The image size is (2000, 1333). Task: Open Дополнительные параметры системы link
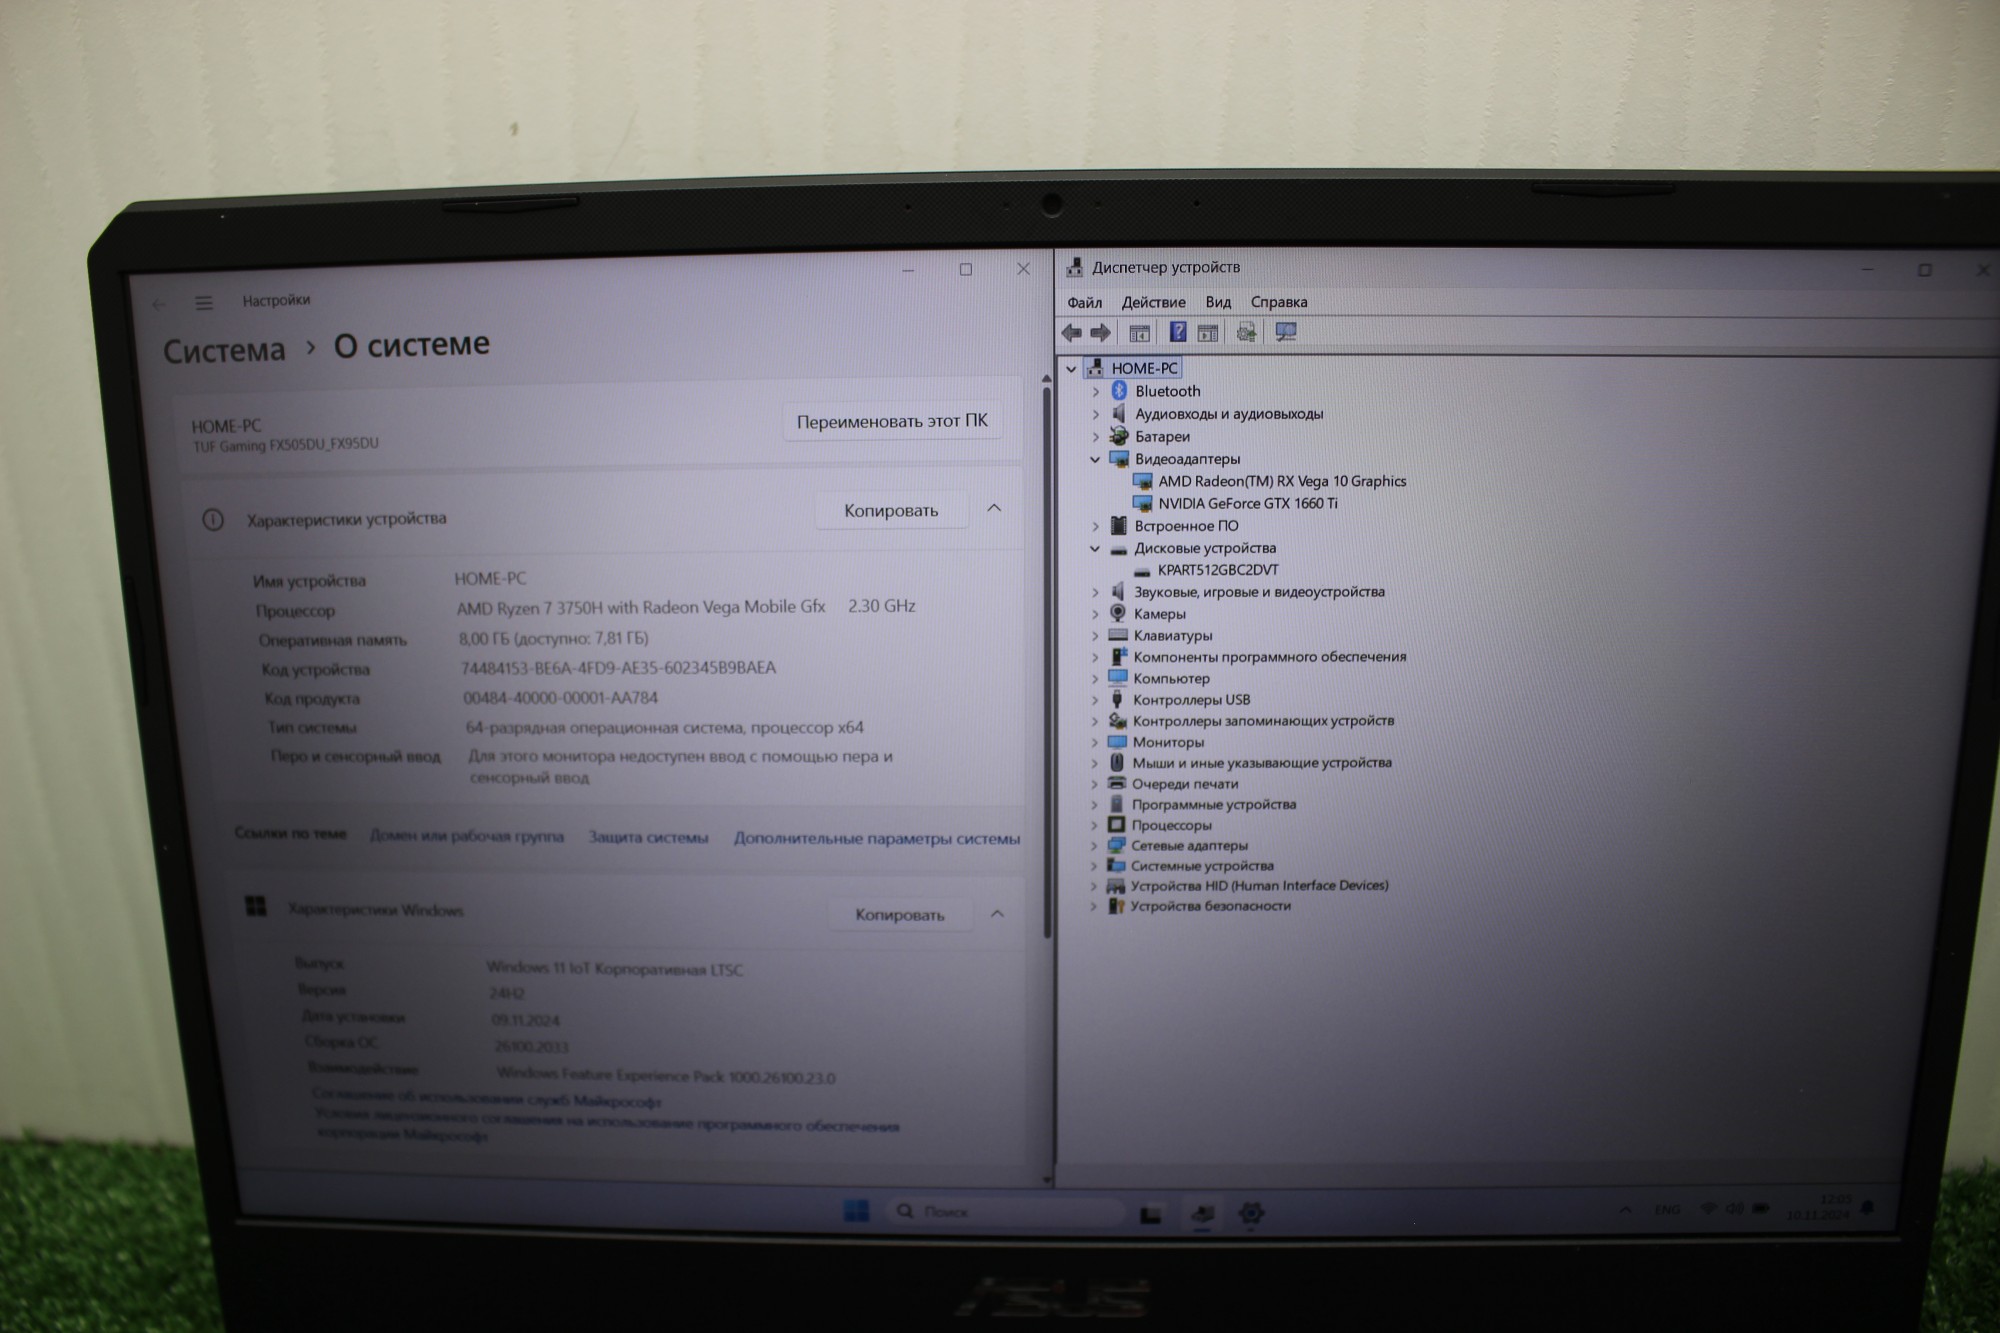876,839
